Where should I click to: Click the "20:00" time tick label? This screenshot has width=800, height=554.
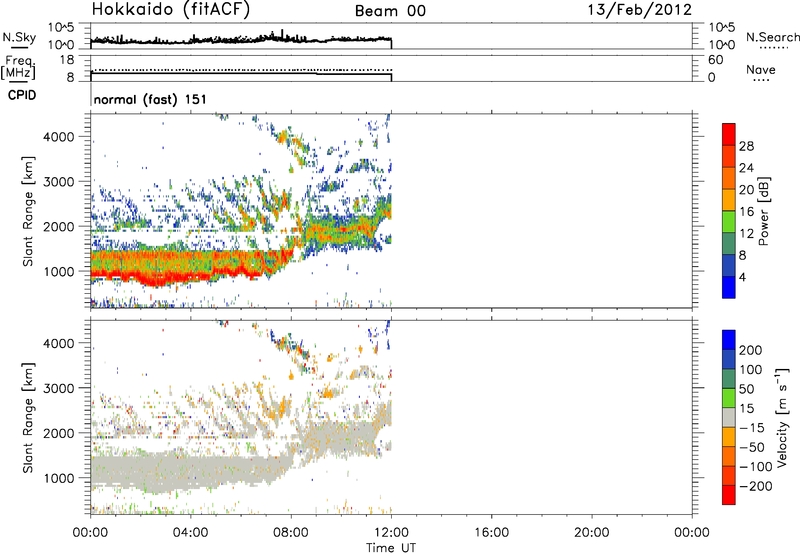(x=591, y=533)
